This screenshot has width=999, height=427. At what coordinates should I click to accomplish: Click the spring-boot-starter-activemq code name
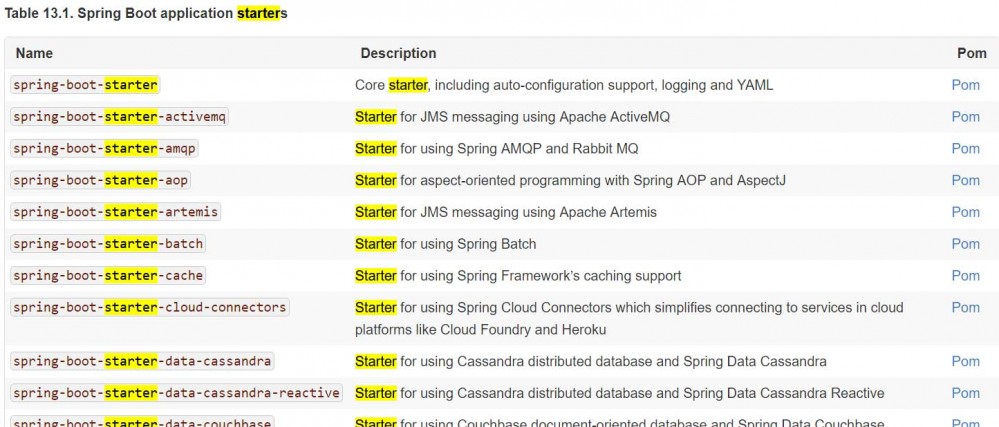pyautogui.click(x=120, y=117)
